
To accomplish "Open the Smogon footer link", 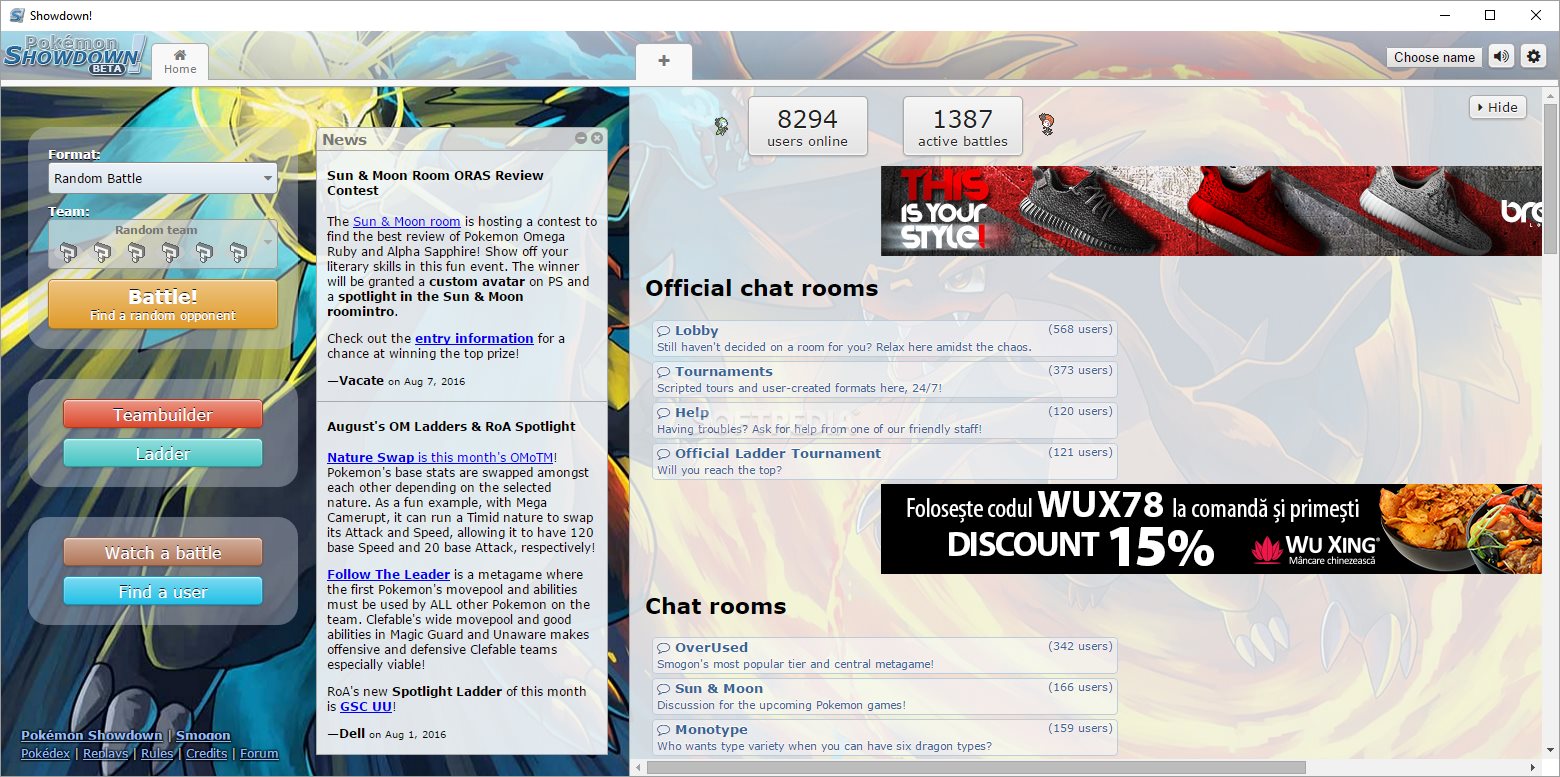I will tap(203, 735).
